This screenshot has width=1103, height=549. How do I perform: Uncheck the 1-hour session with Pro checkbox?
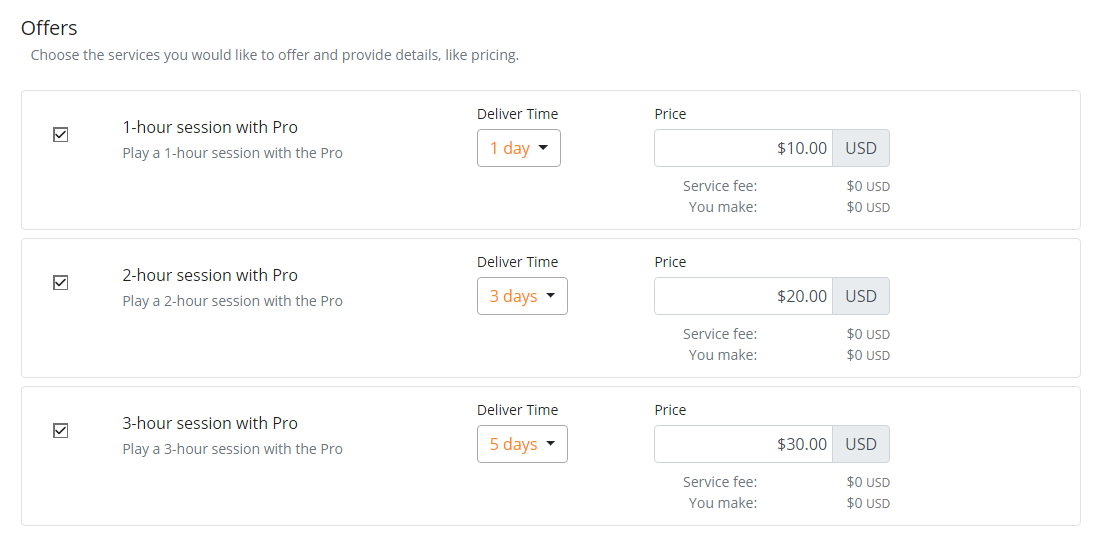click(60, 135)
